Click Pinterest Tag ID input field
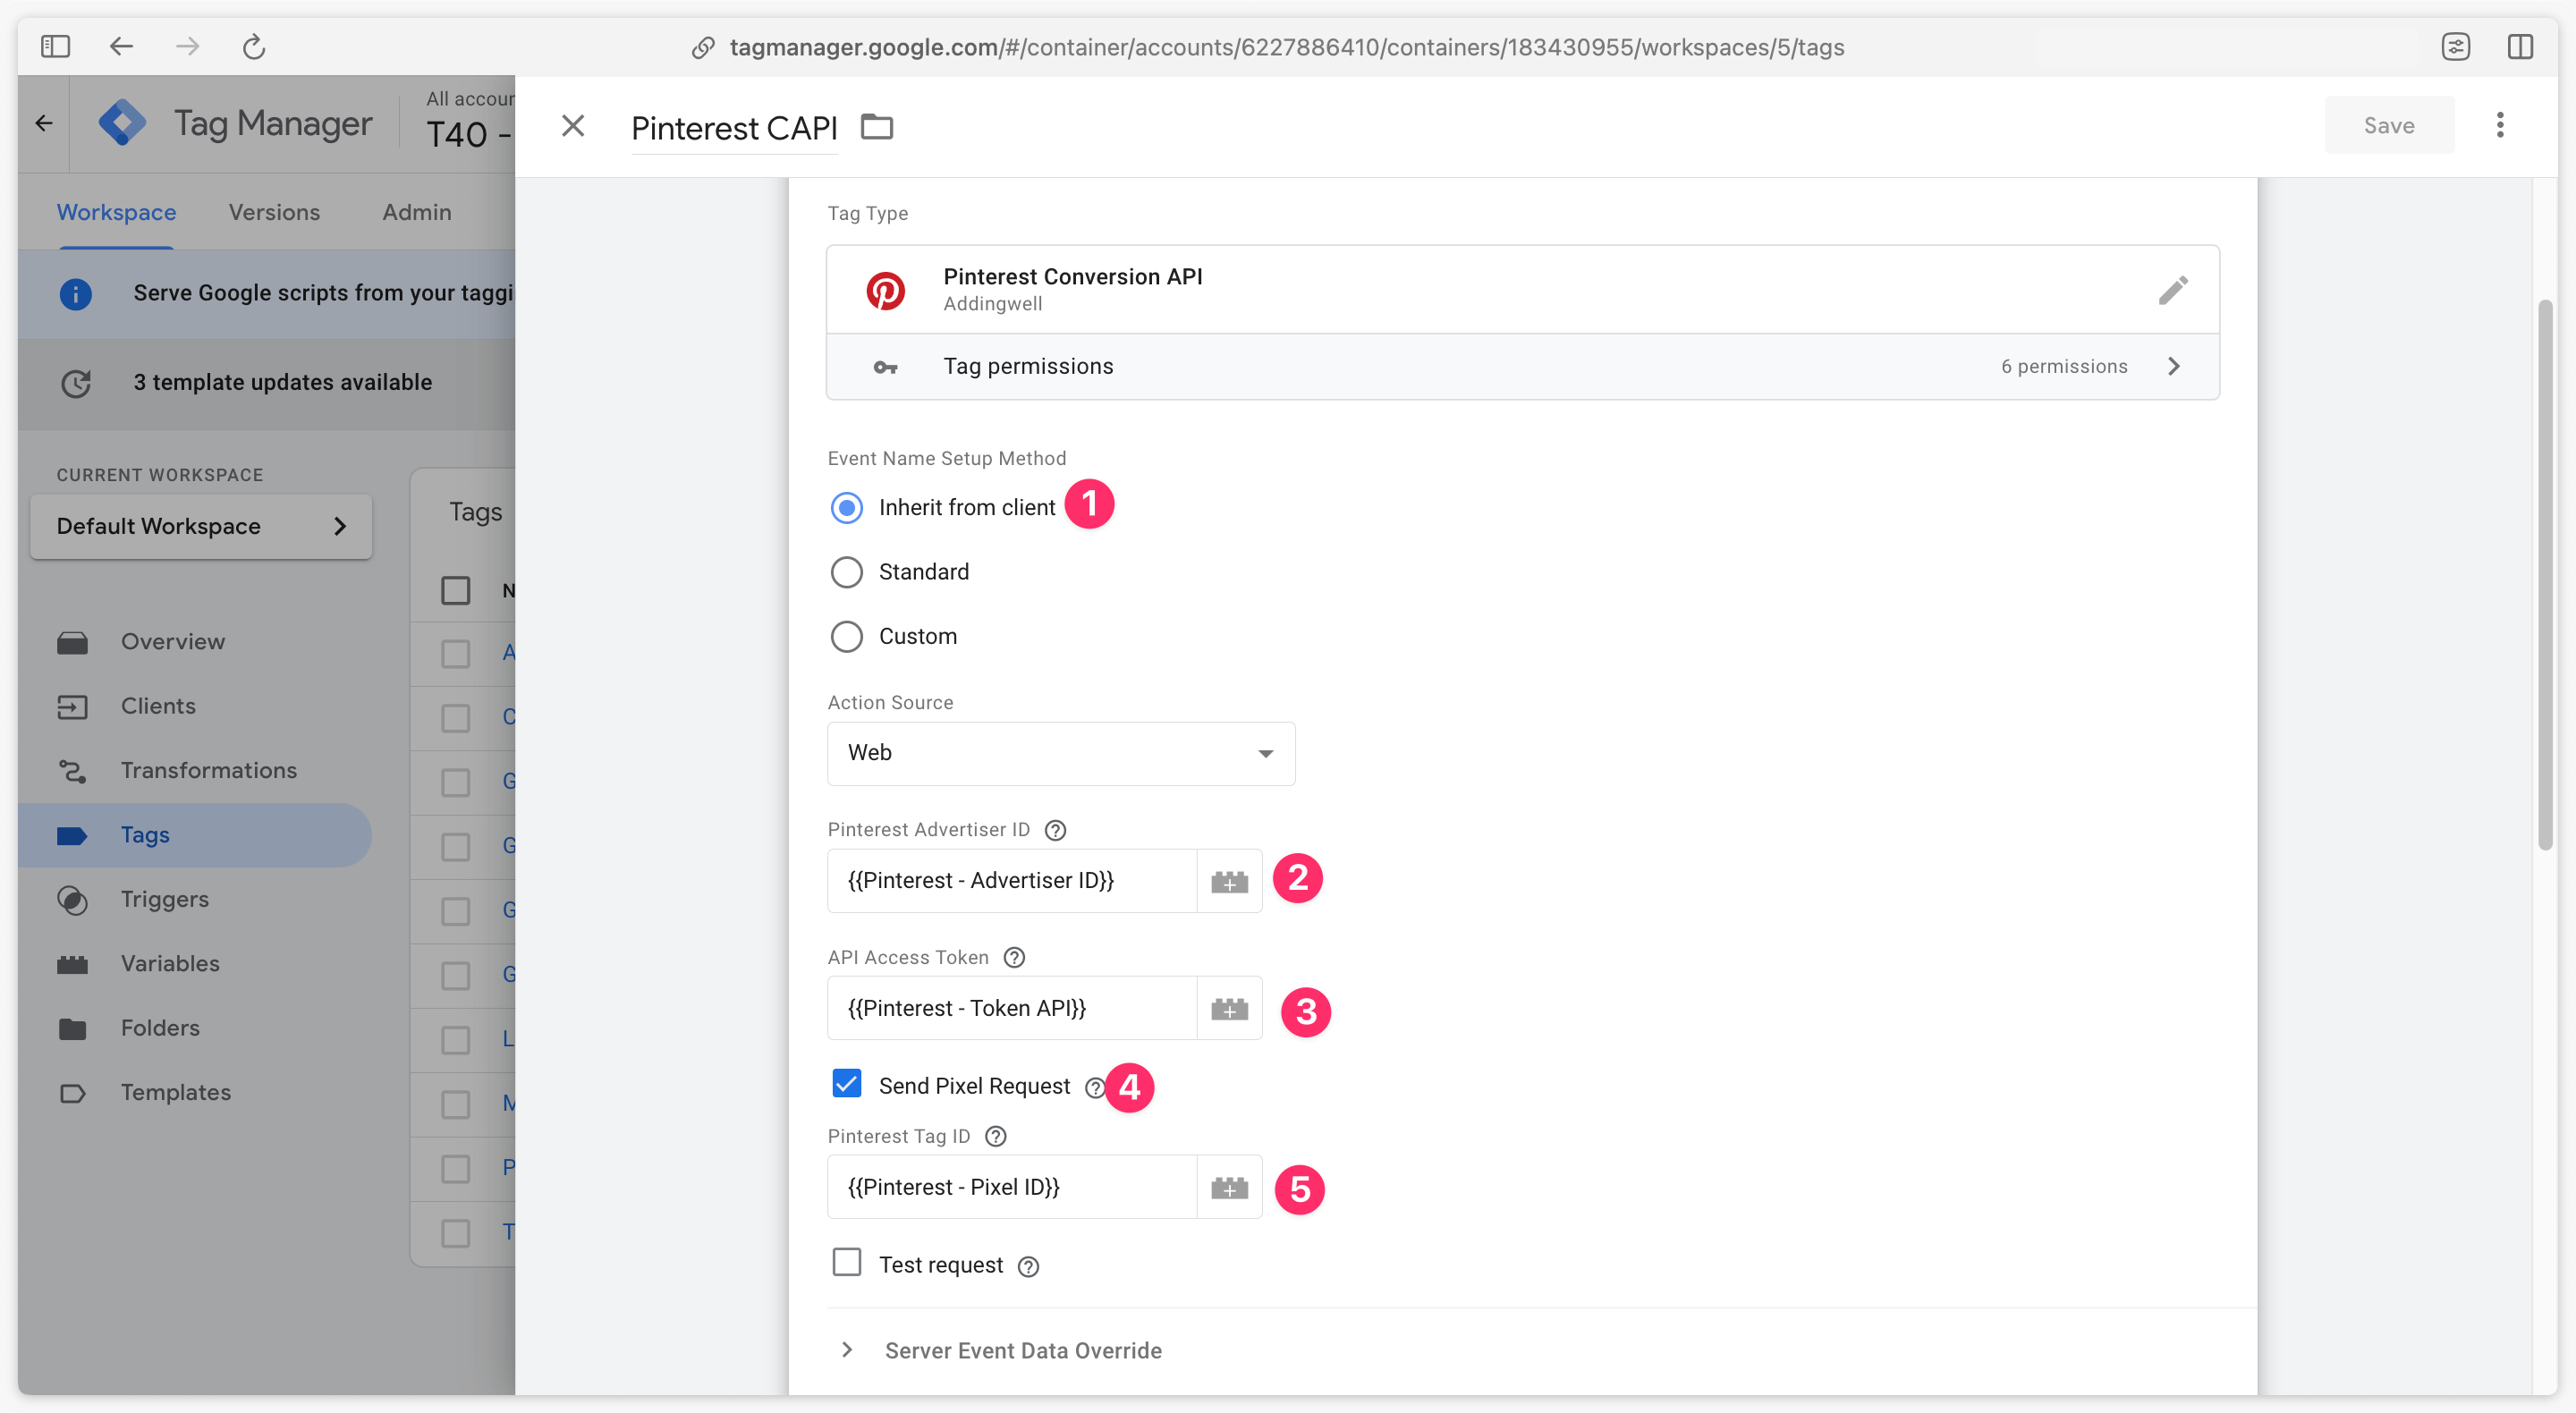Image resolution: width=2576 pixels, height=1413 pixels. pos(1011,1188)
